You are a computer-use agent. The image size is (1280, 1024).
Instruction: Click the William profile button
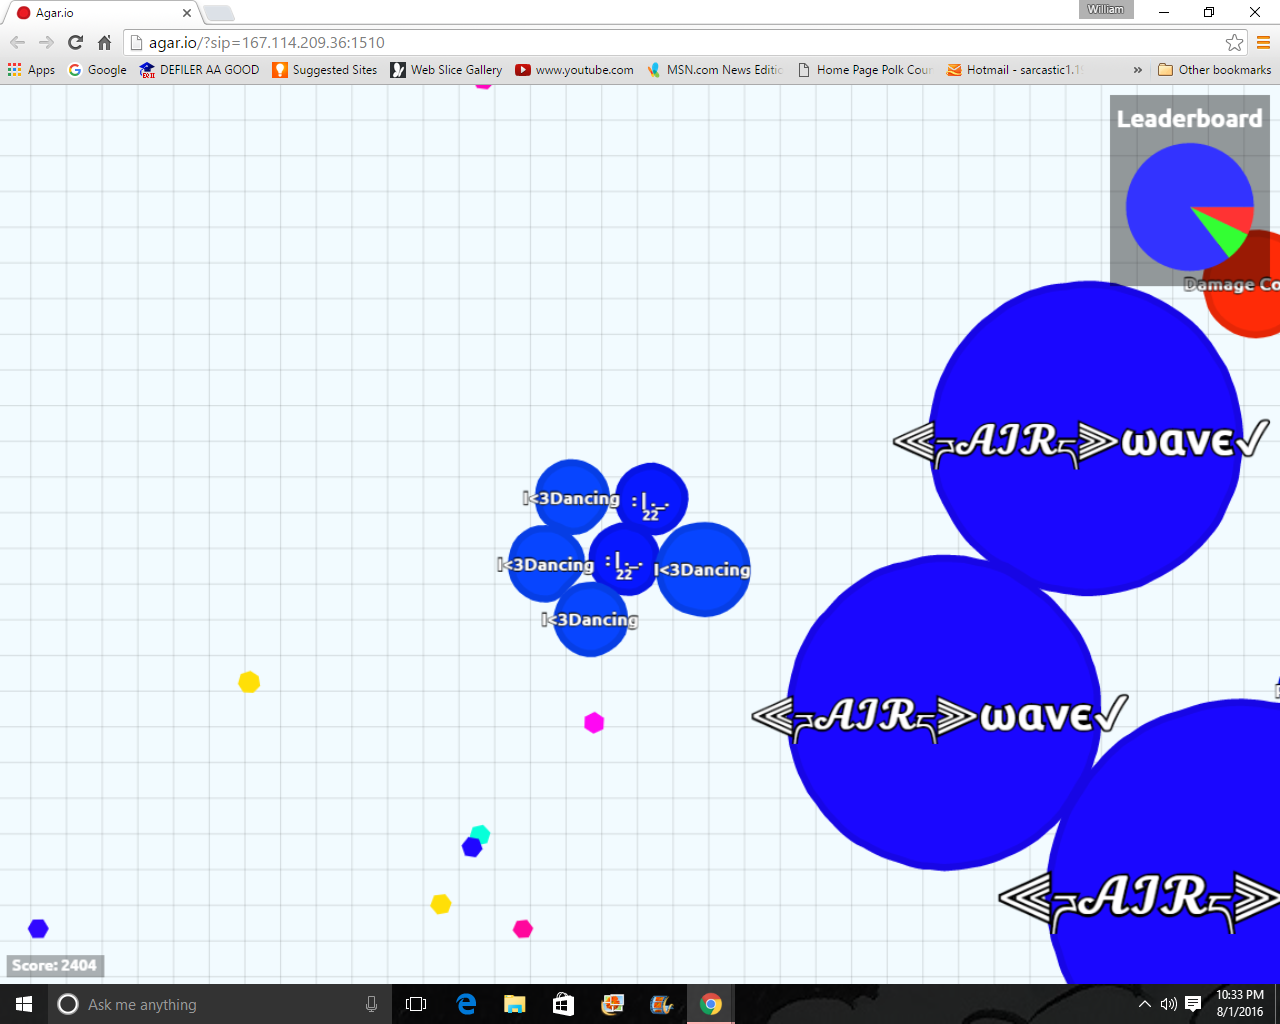point(1106,9)
